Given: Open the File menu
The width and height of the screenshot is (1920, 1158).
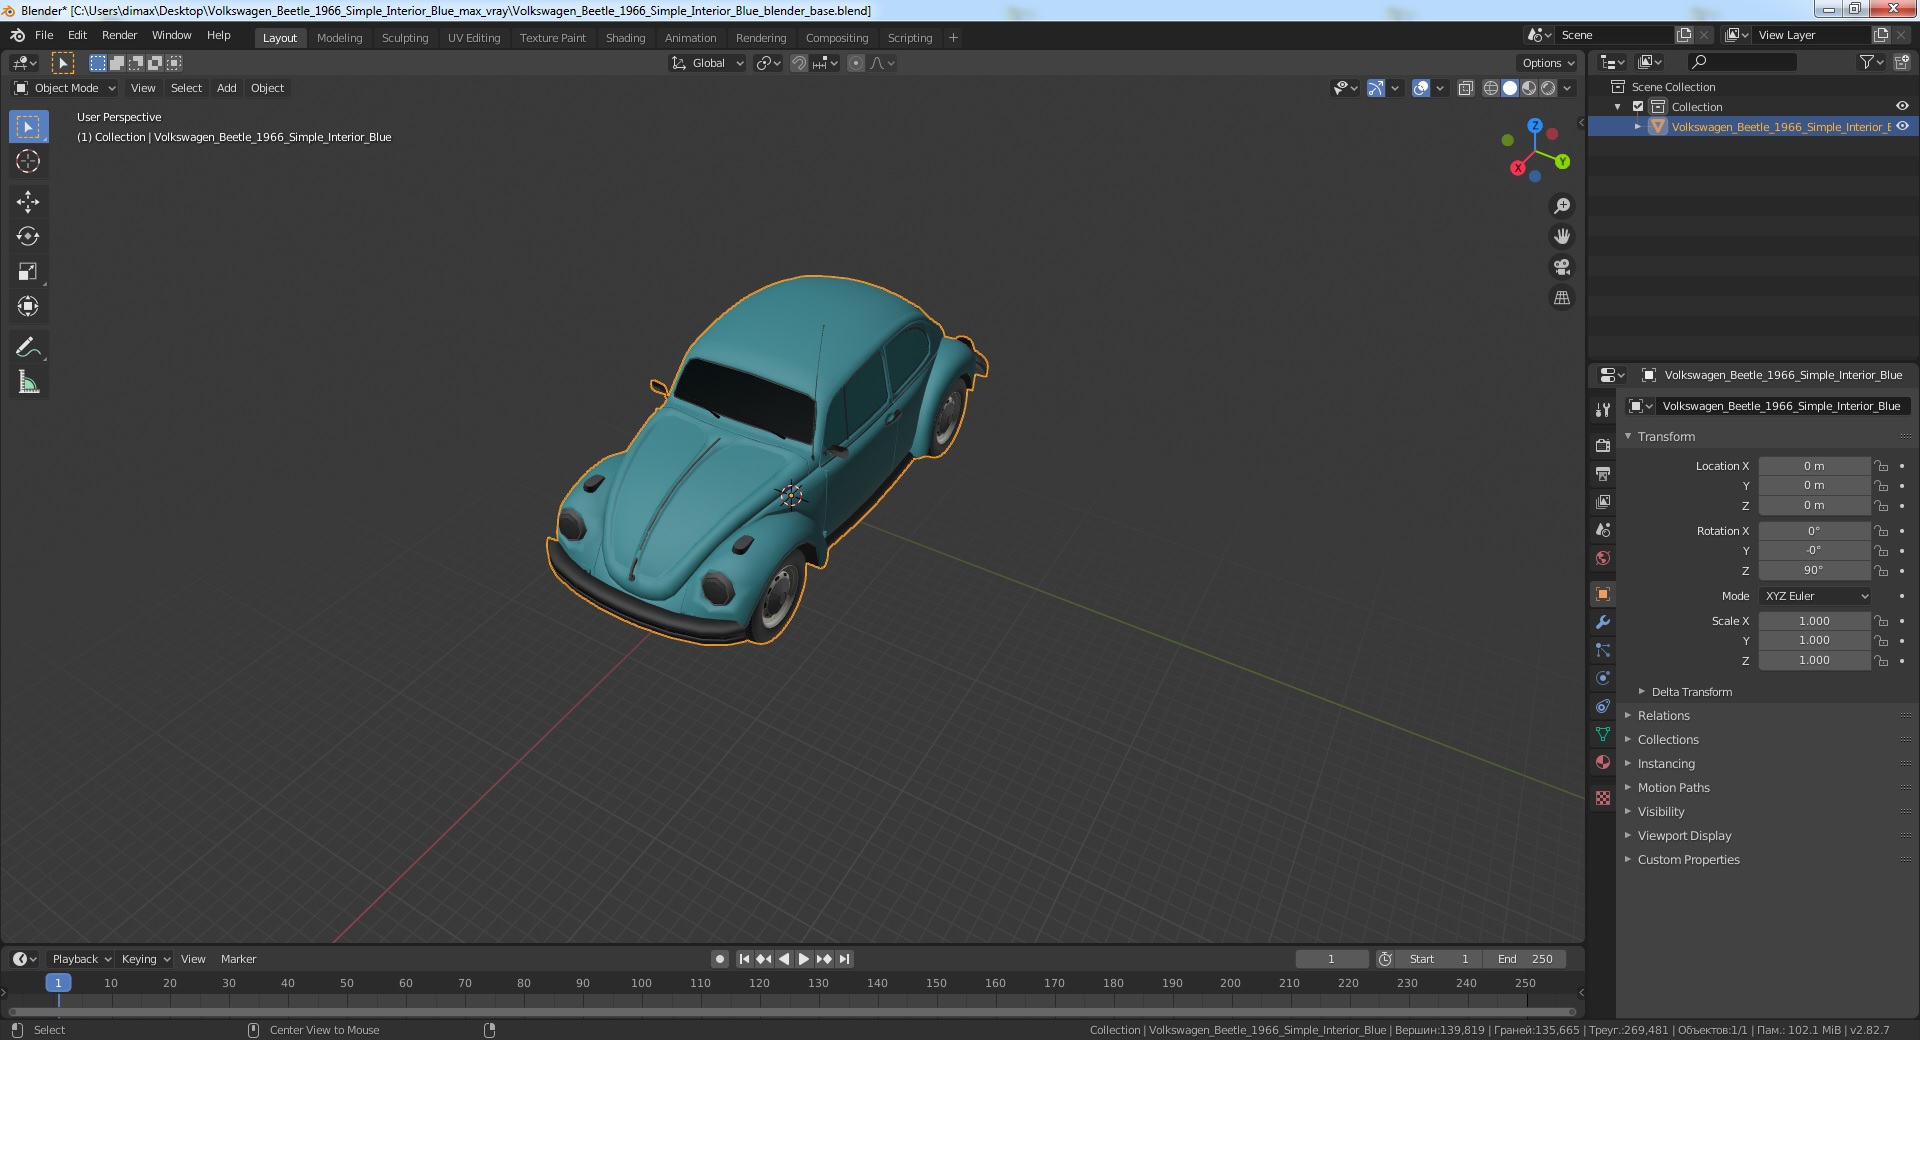Looking at the screenshot, I should coord(44,35).
